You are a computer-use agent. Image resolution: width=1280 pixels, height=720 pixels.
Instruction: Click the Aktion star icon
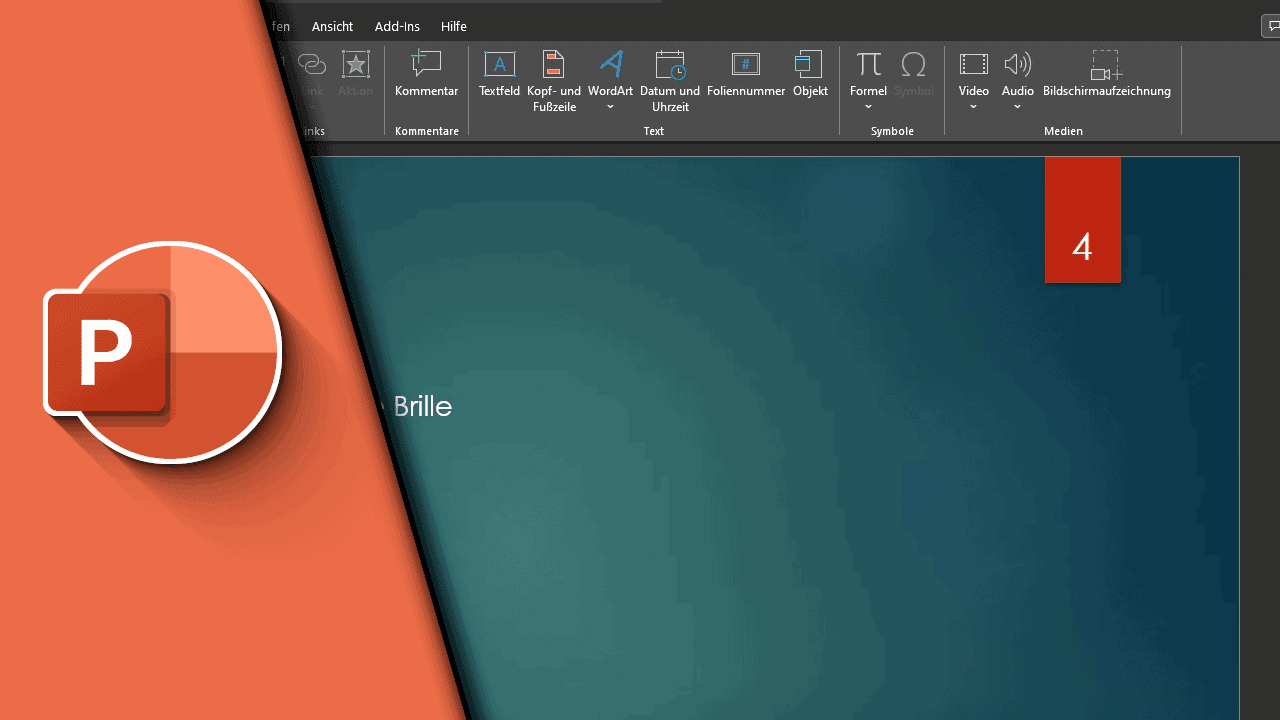[355, 64]
